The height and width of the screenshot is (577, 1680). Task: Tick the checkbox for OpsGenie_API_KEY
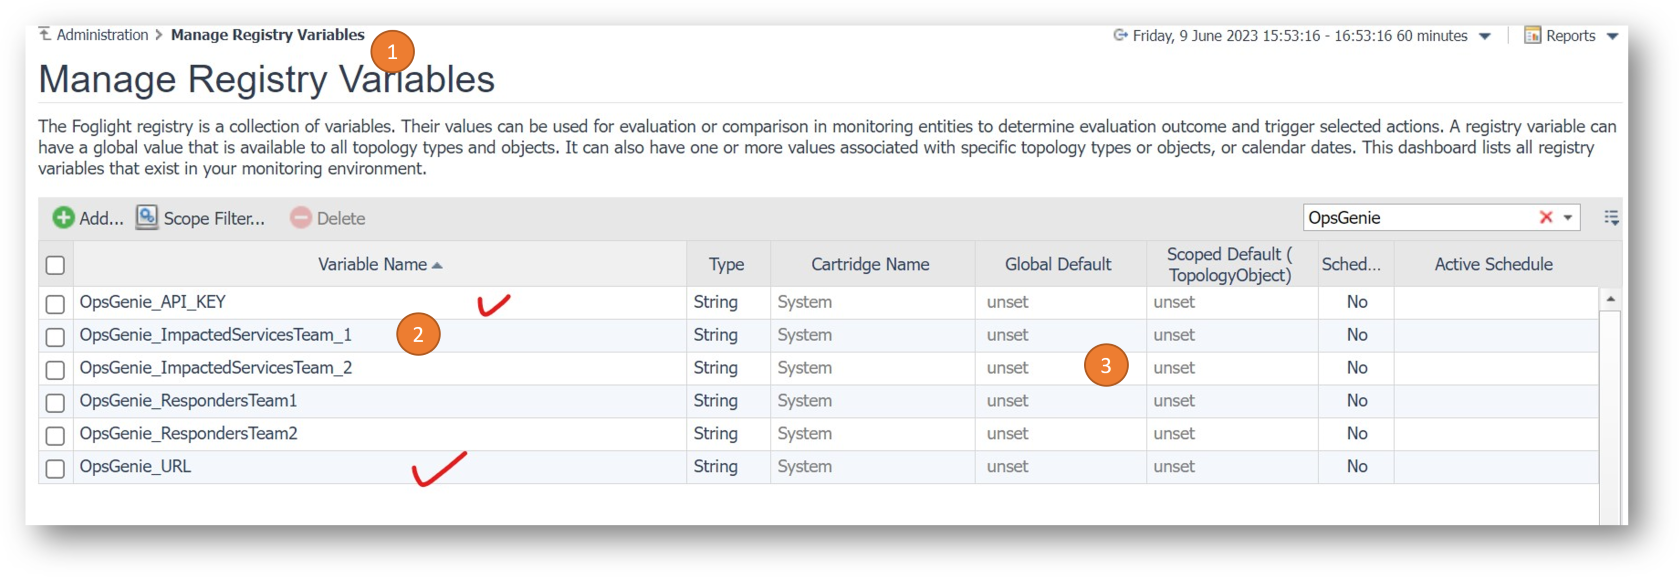[55, 303]
